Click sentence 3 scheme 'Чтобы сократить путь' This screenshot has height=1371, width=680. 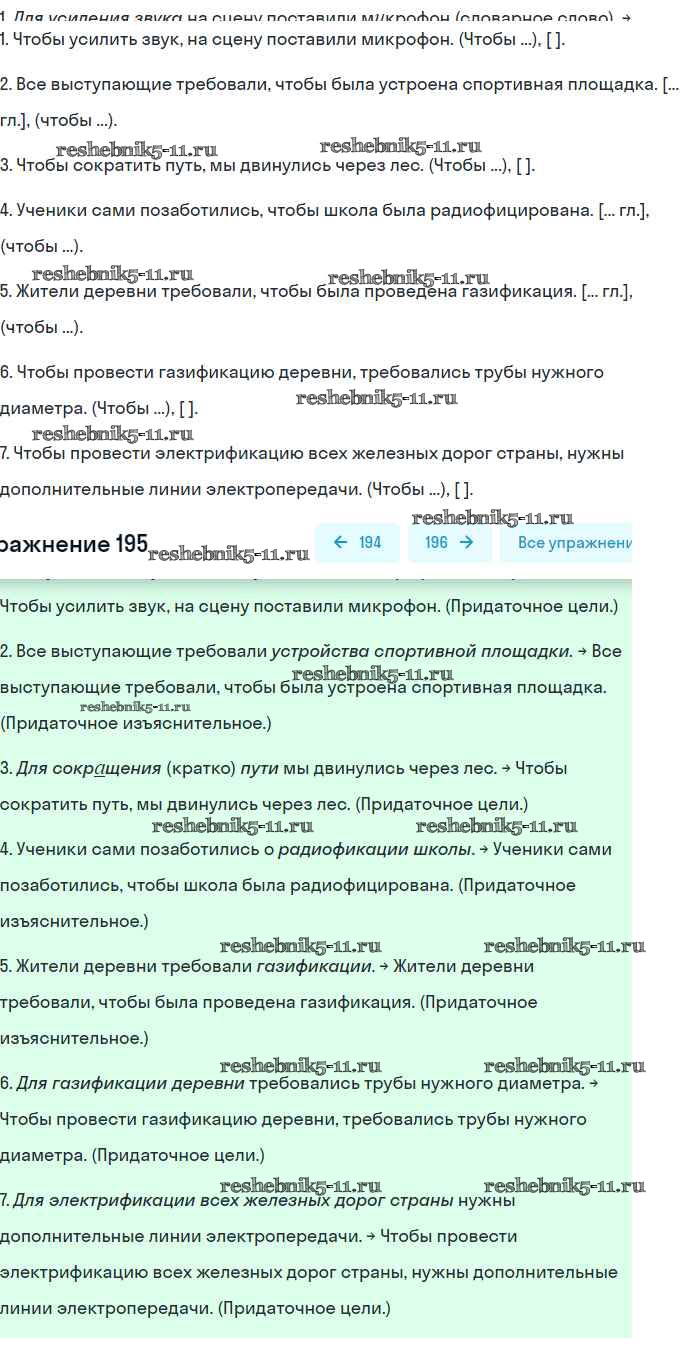267,166
